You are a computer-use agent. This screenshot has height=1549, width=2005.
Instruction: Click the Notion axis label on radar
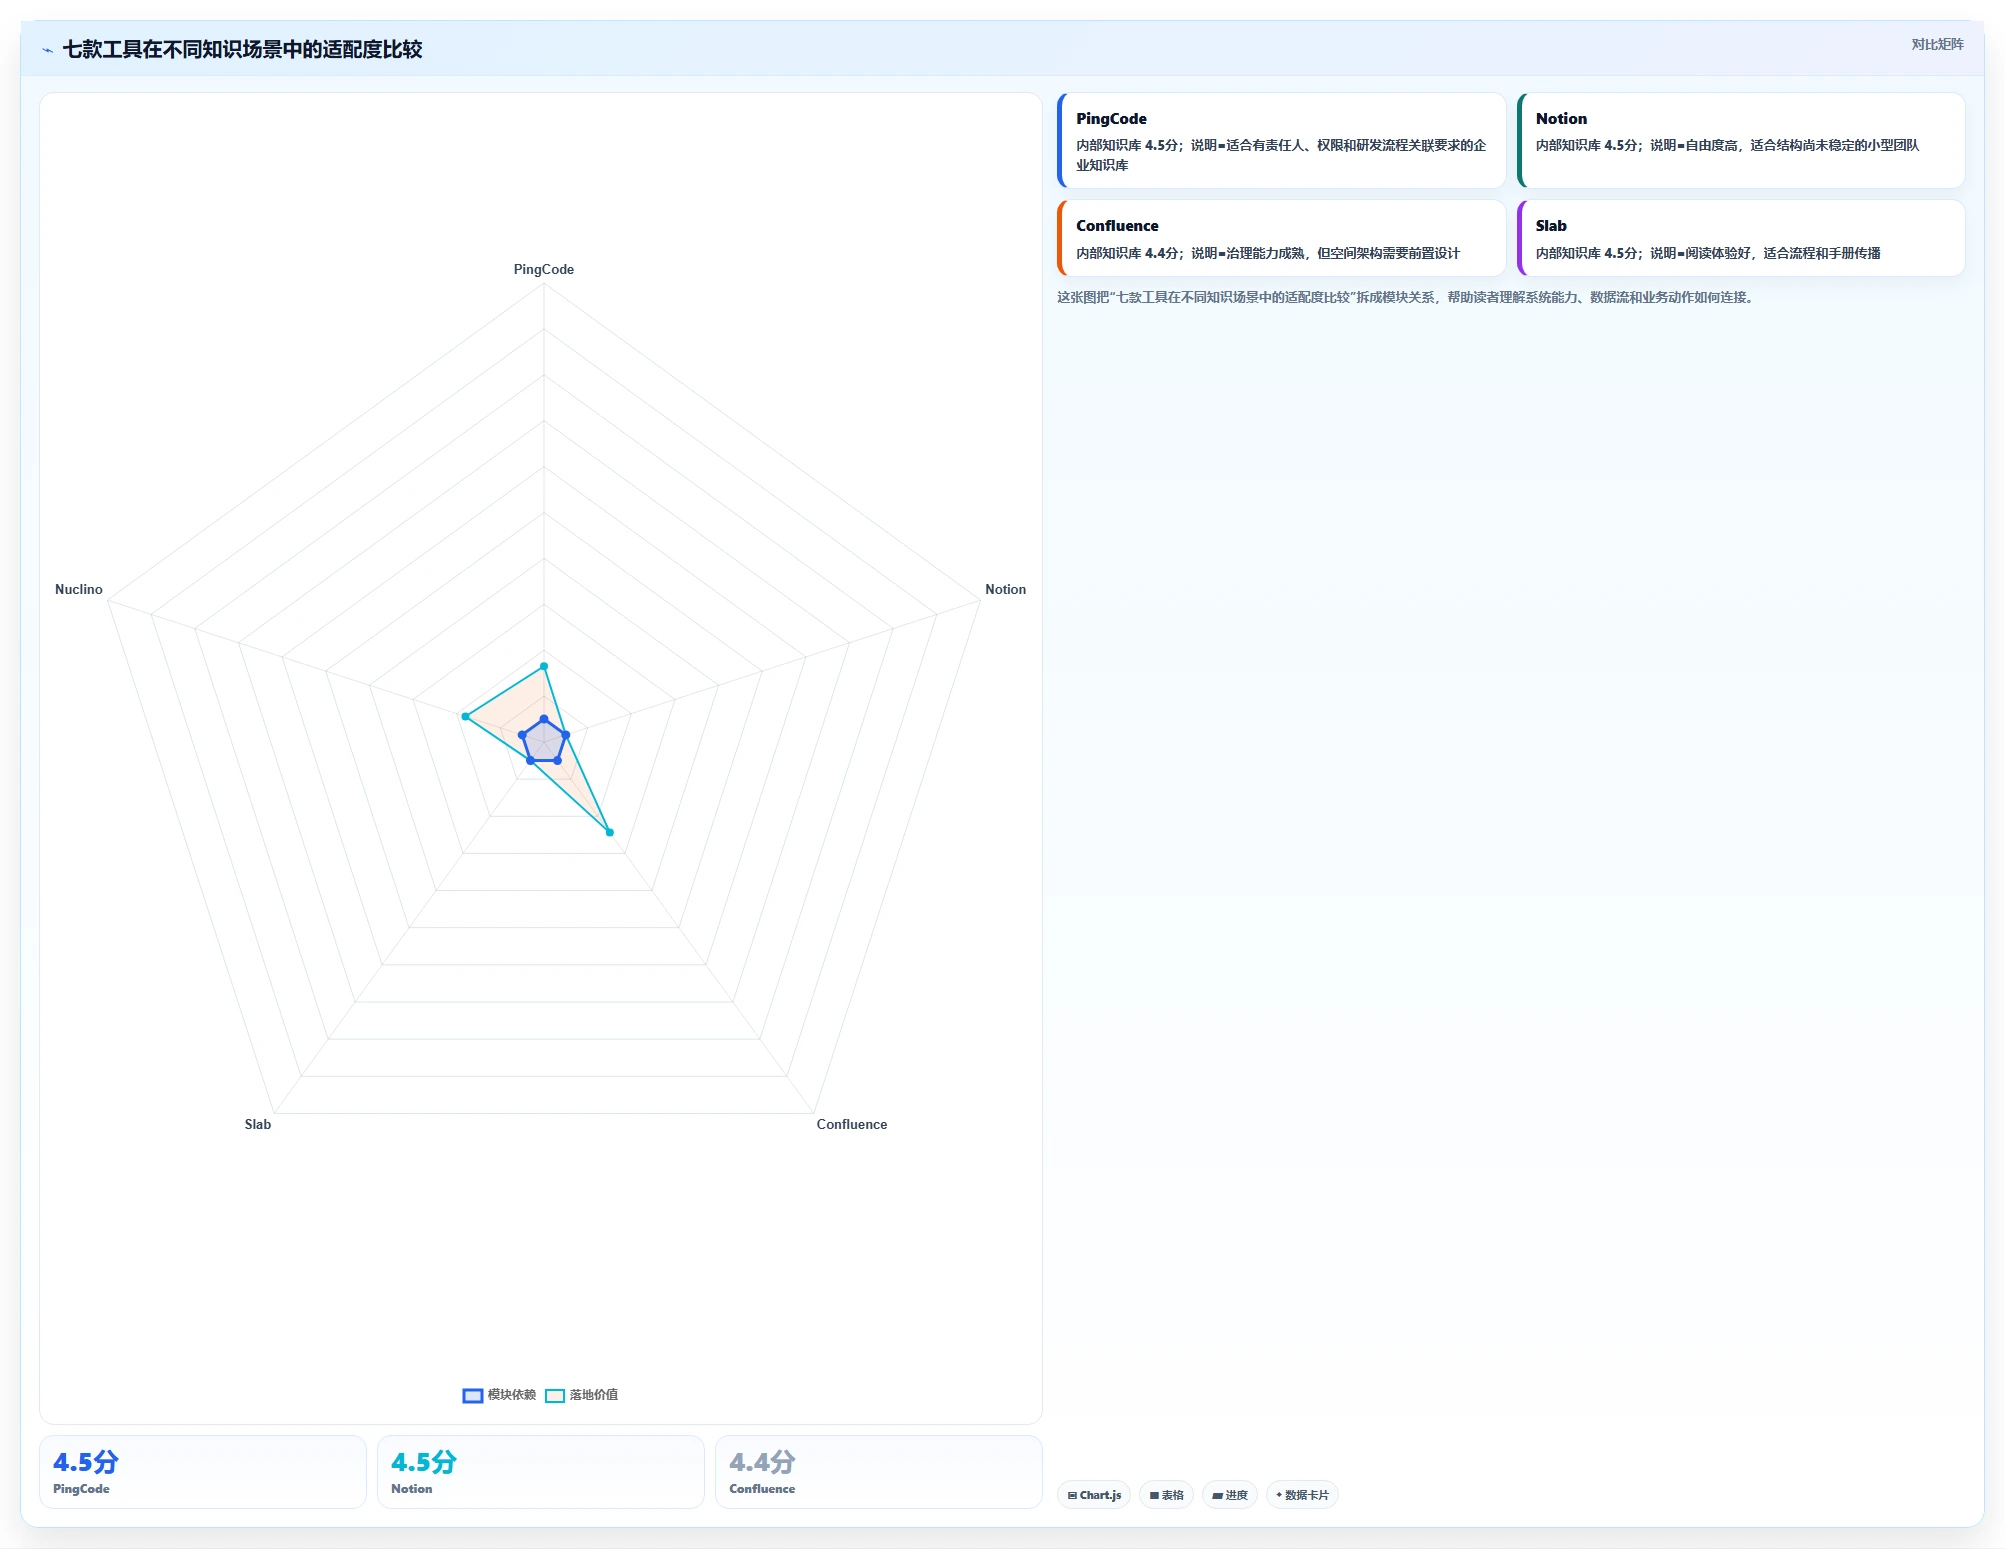tap(1005, 589)
